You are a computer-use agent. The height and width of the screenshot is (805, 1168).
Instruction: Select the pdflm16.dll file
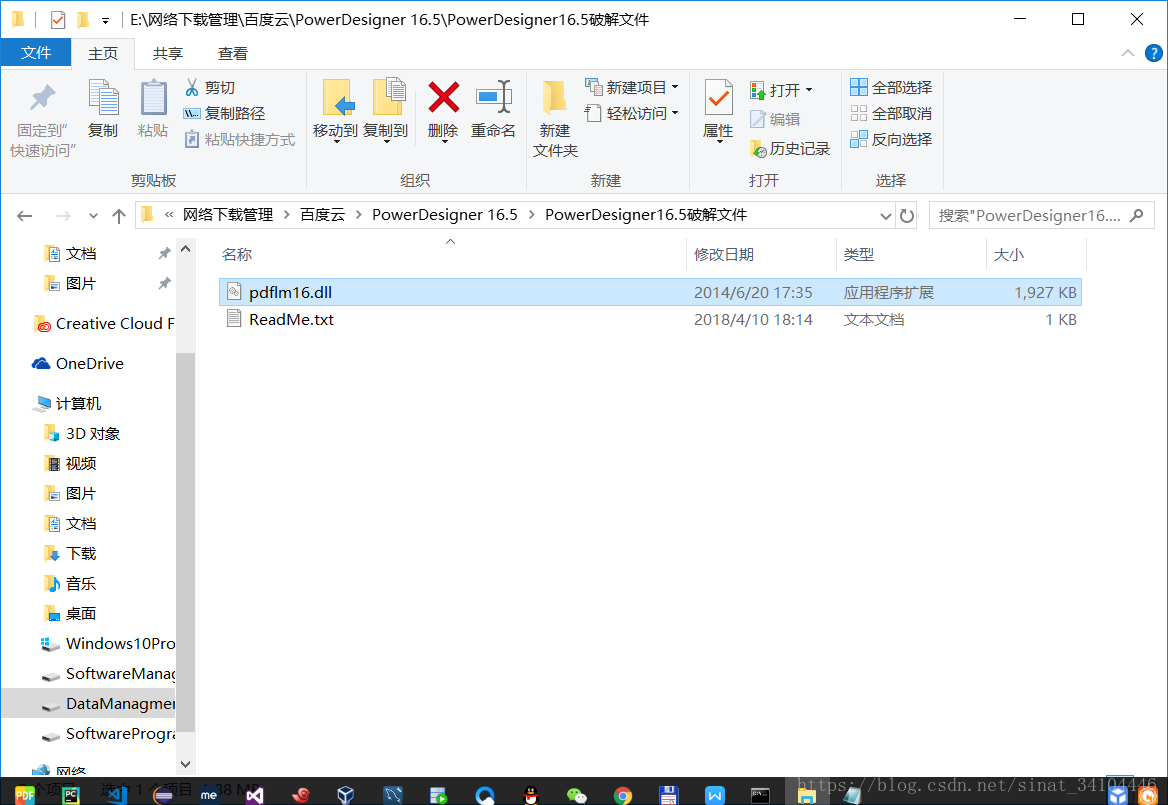click(x=650, y=293)
